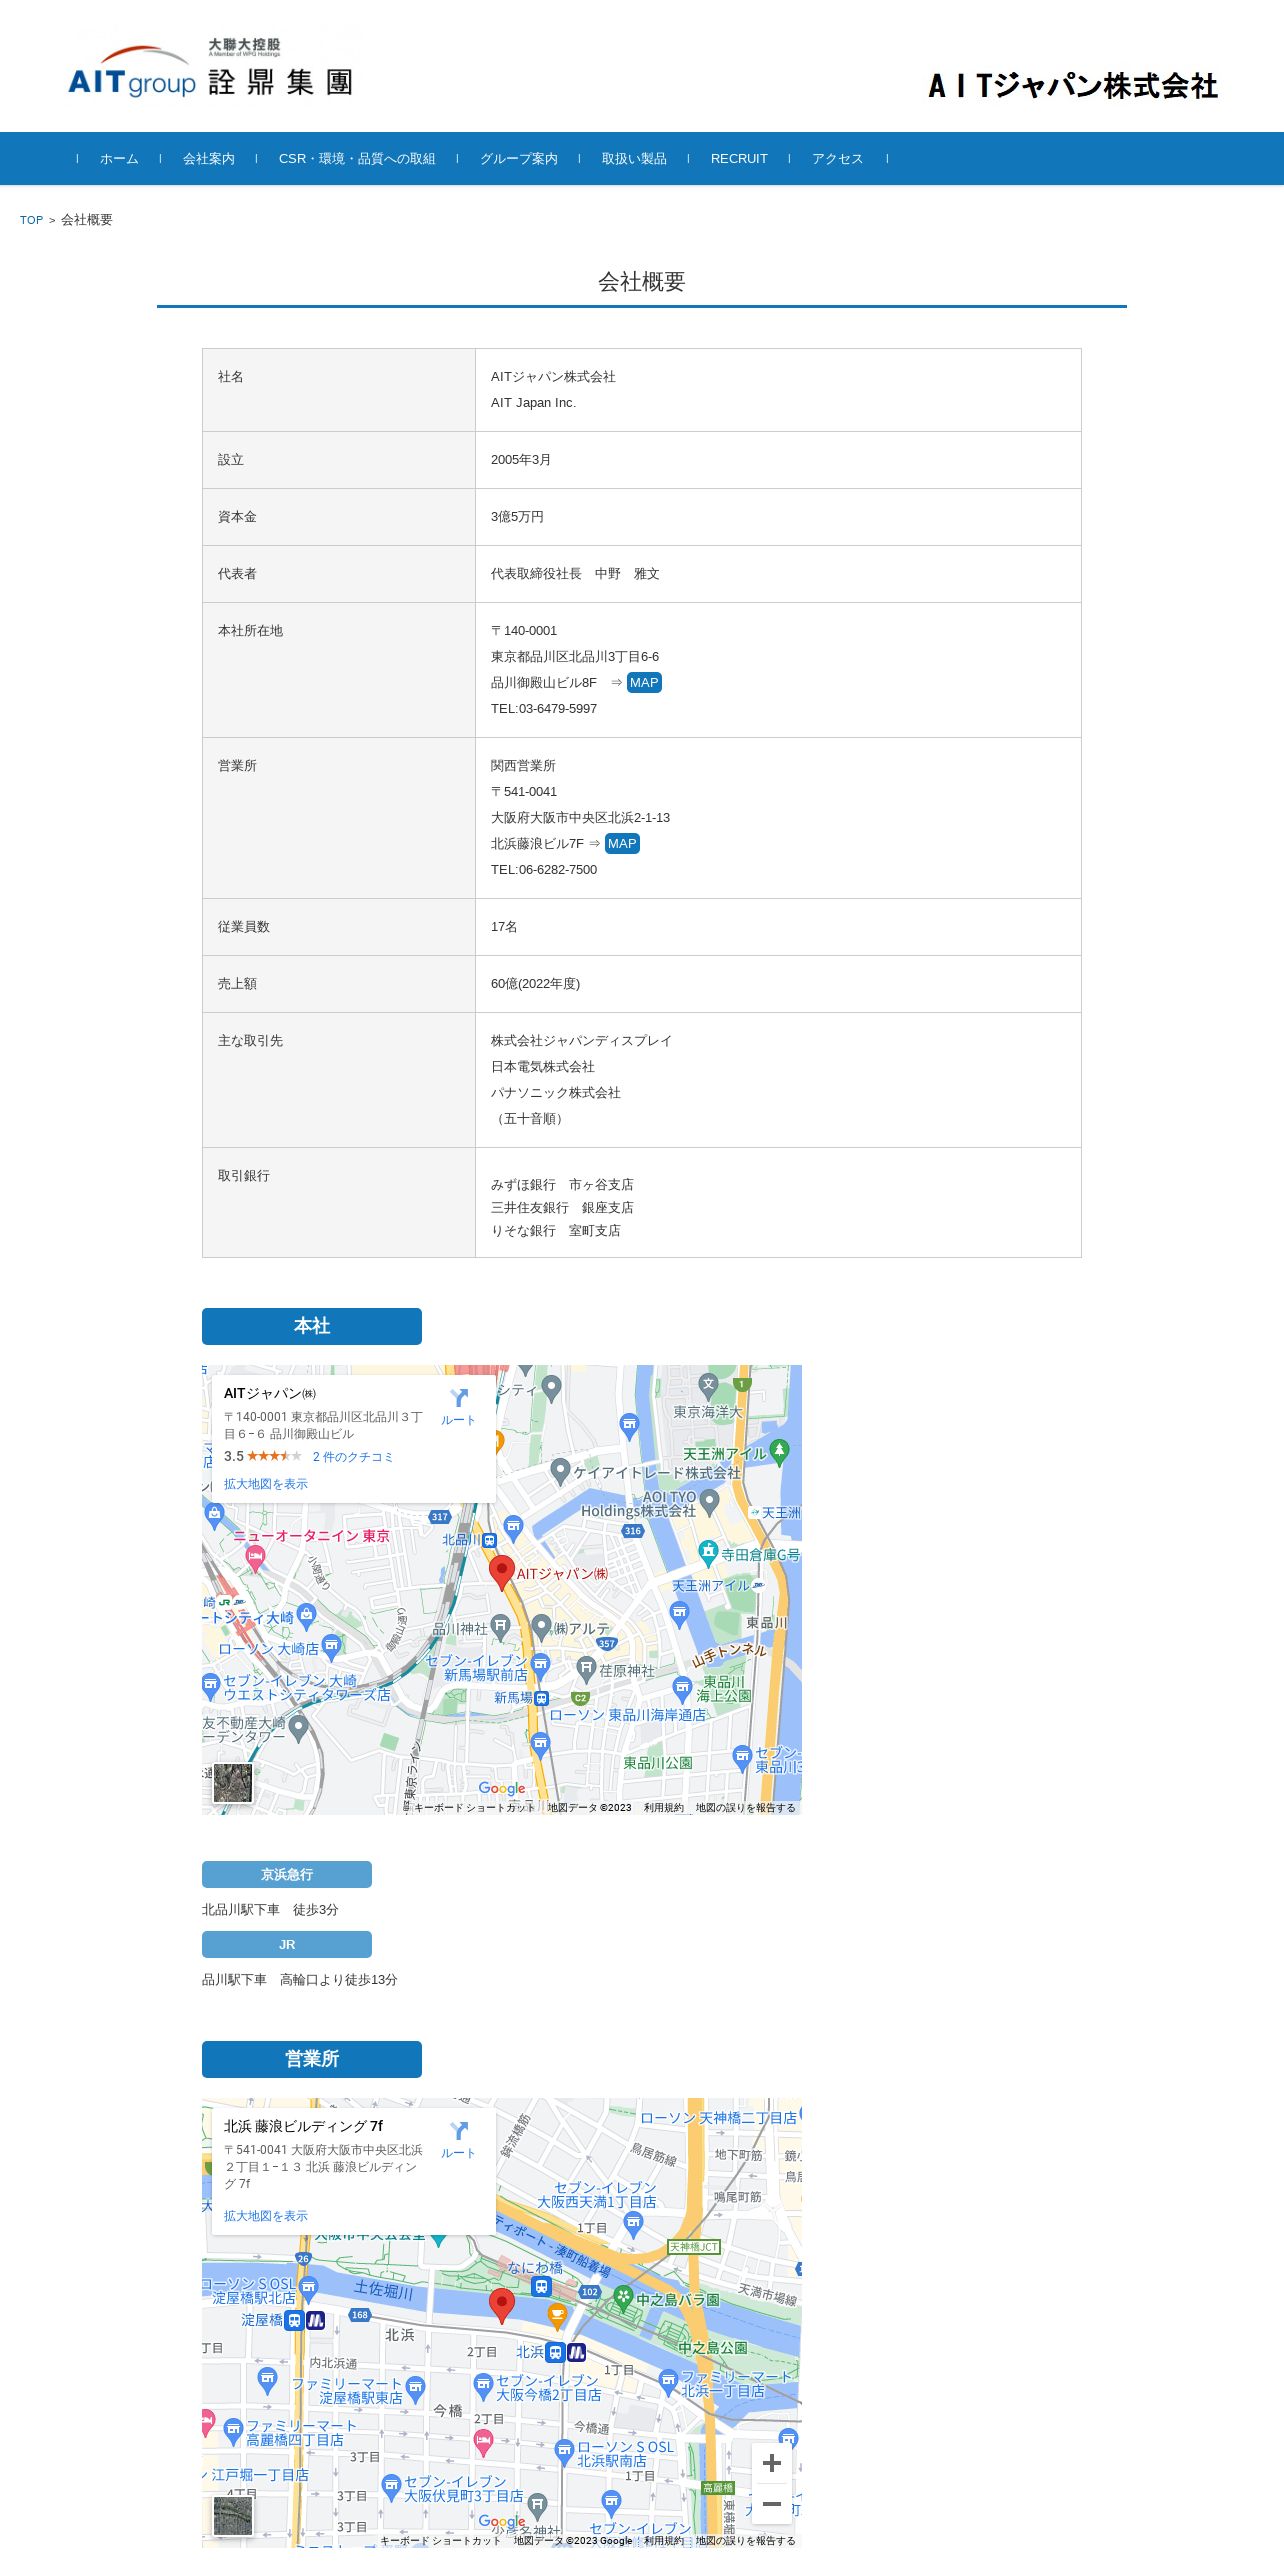Open the グループ案内 menu item
Screen dimensions: 1284x2568
coord(518,159)
